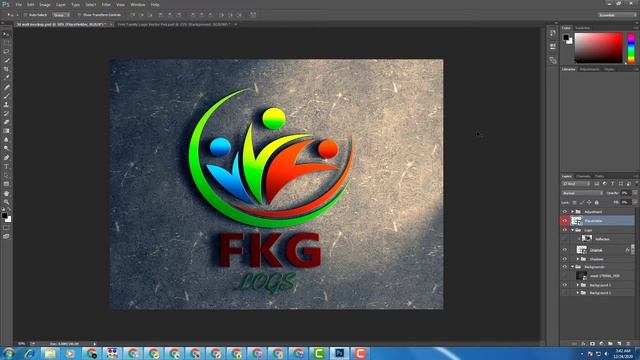Select the Gradient tool
640x360 pixels.
[x=6, y=131]
